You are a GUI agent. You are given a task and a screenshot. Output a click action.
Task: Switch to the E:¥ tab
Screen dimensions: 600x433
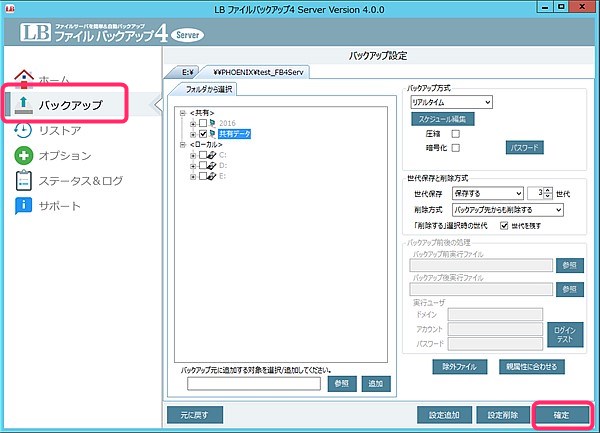coord(187,72)
